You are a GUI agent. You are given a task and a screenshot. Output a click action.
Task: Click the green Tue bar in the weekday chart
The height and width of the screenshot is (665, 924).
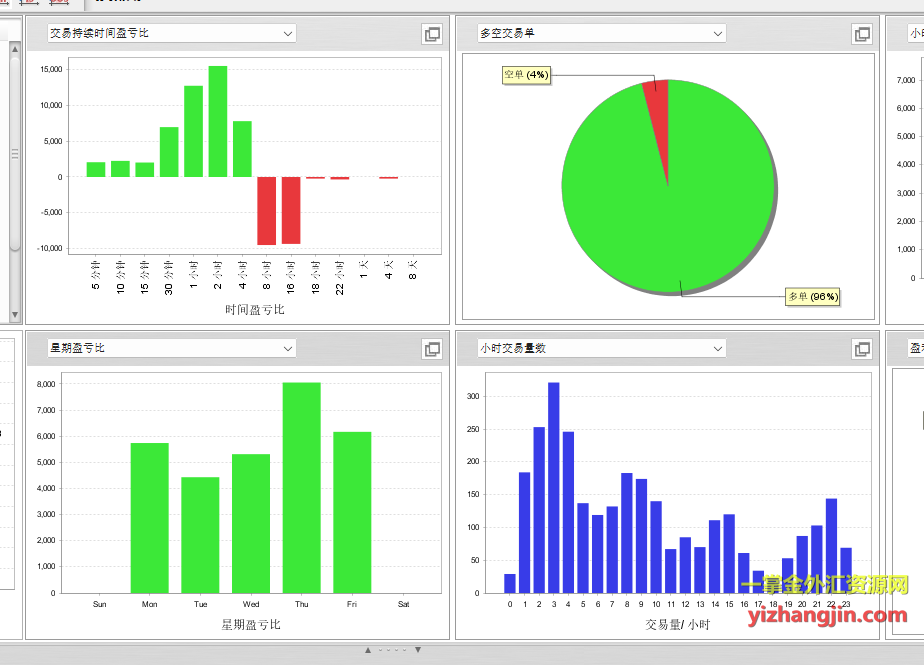[x=200, y=535]
